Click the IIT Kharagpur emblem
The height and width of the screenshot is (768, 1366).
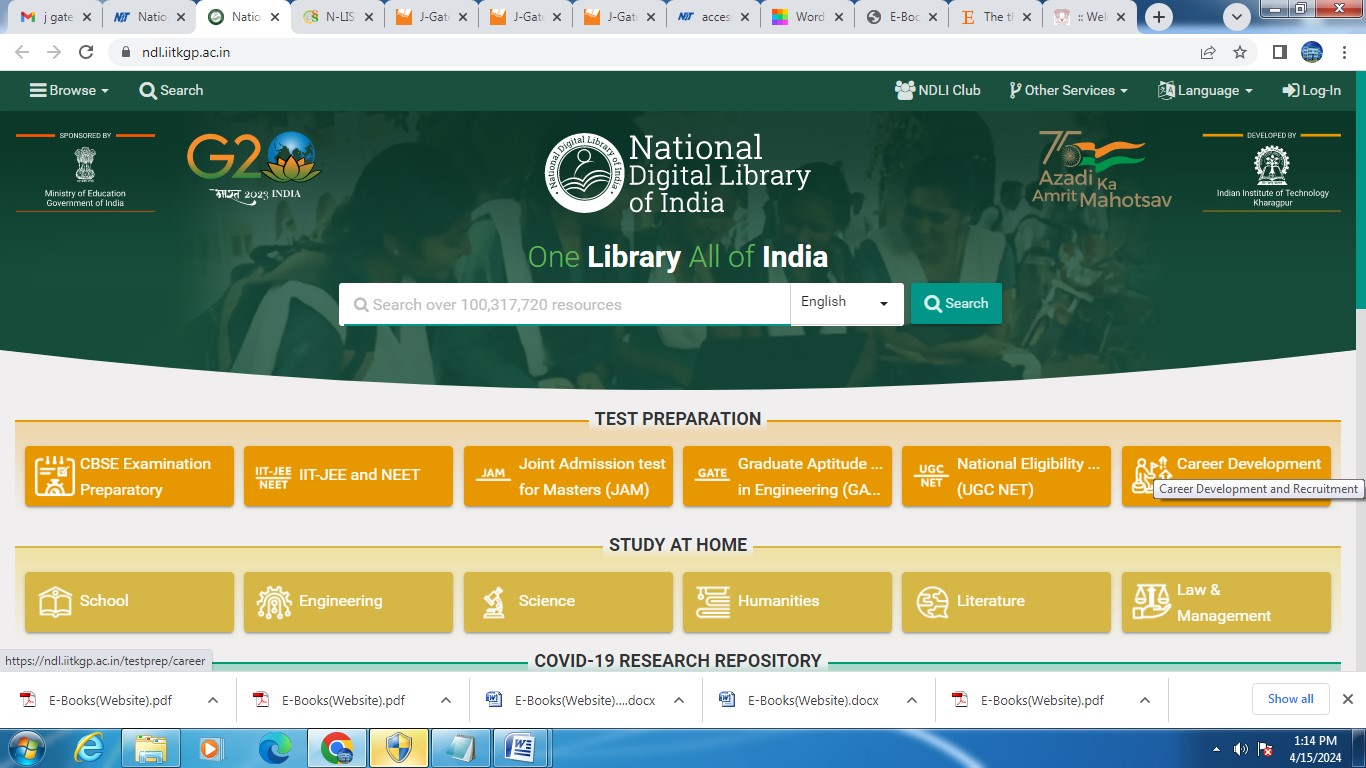[x=1272, y=164]
